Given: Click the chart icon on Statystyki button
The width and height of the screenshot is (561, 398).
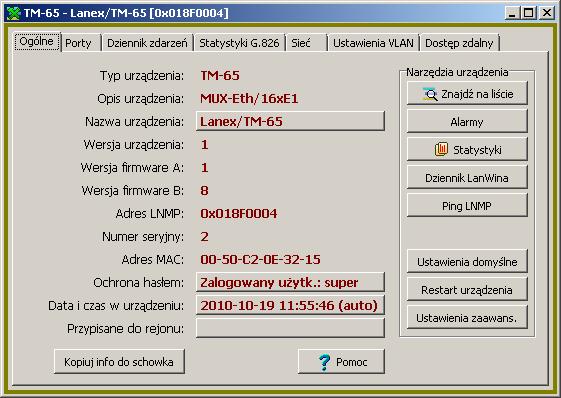Looking at the screenshot, I should click(x=442, y=149).
